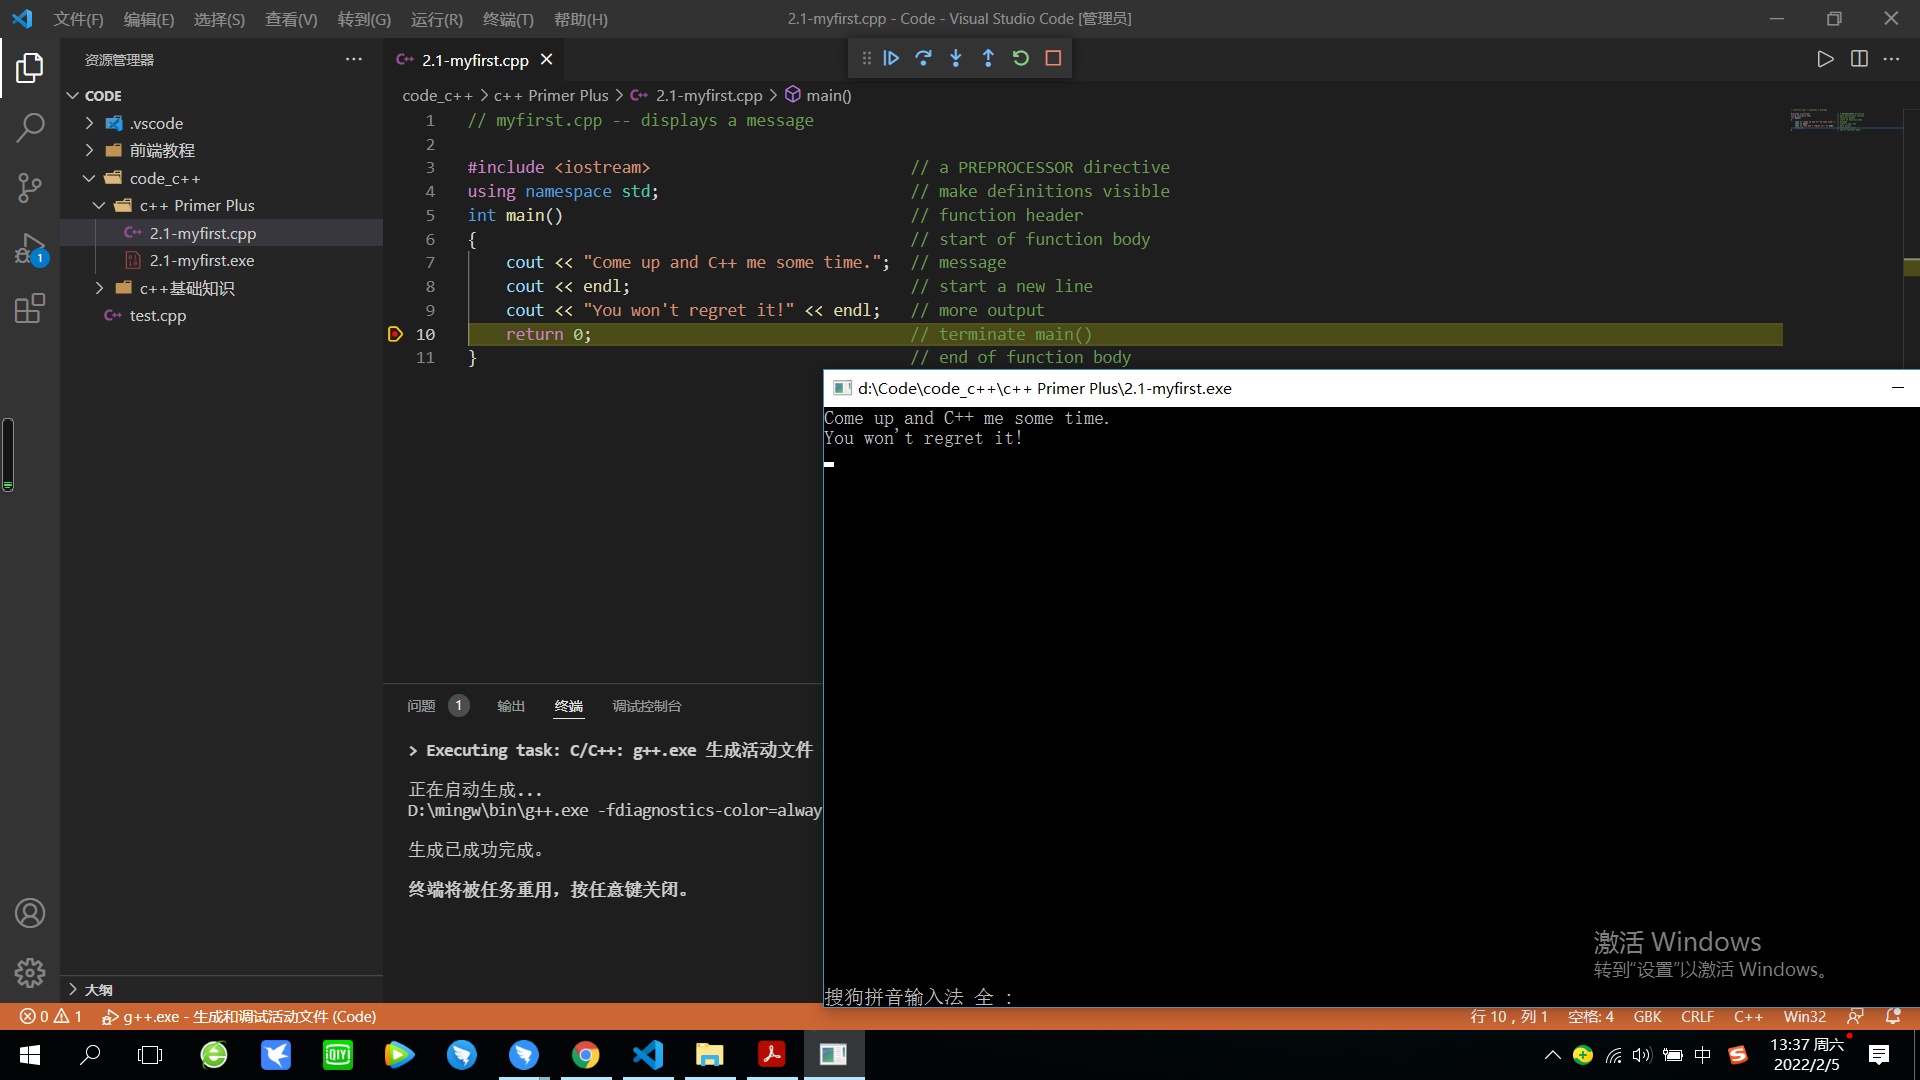Open the Manage gear settings icon
Screen dimensions: 1920x1080
point(30,972)
